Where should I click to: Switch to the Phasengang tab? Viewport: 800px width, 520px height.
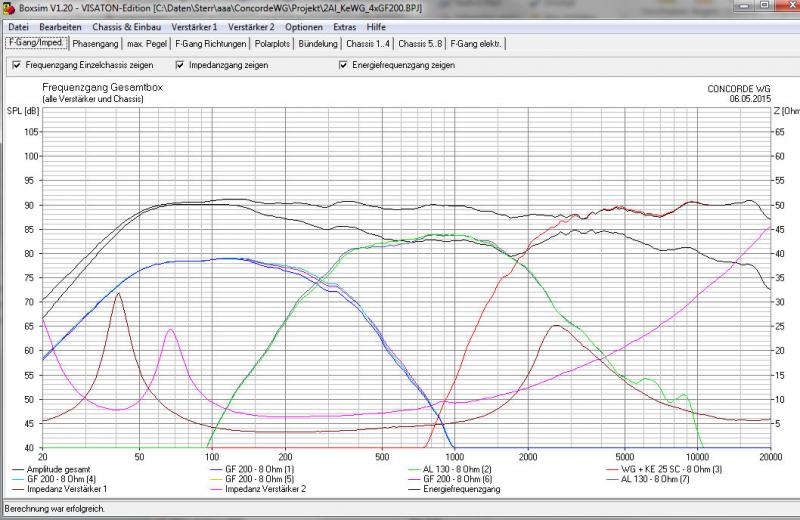pyautogui.click(x=95, y=44)
